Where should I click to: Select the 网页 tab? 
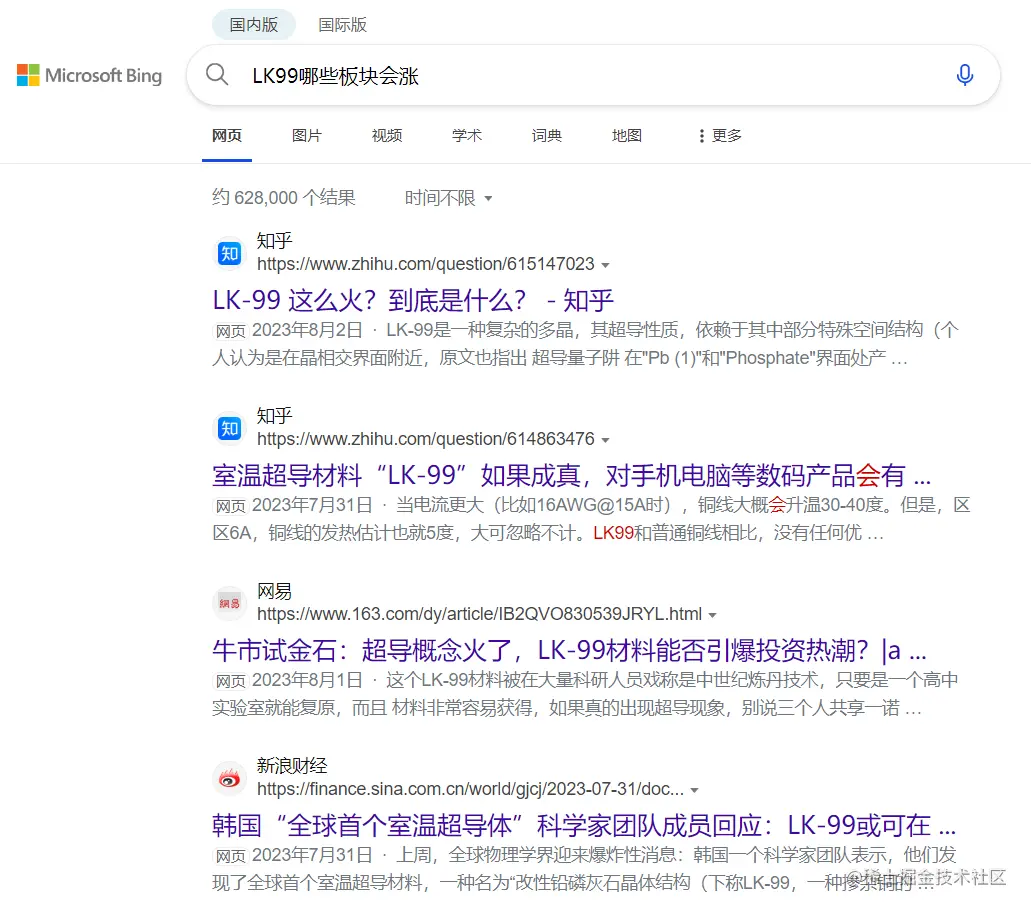coord(227,135)
